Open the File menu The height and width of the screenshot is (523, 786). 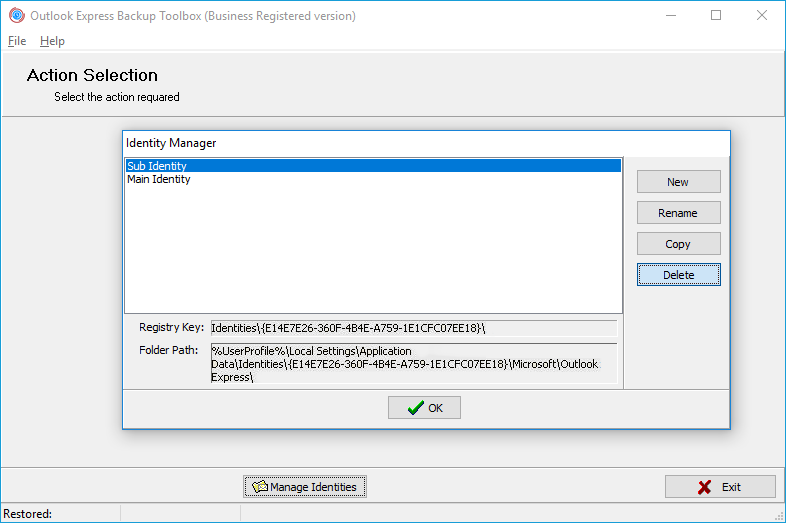17,41
